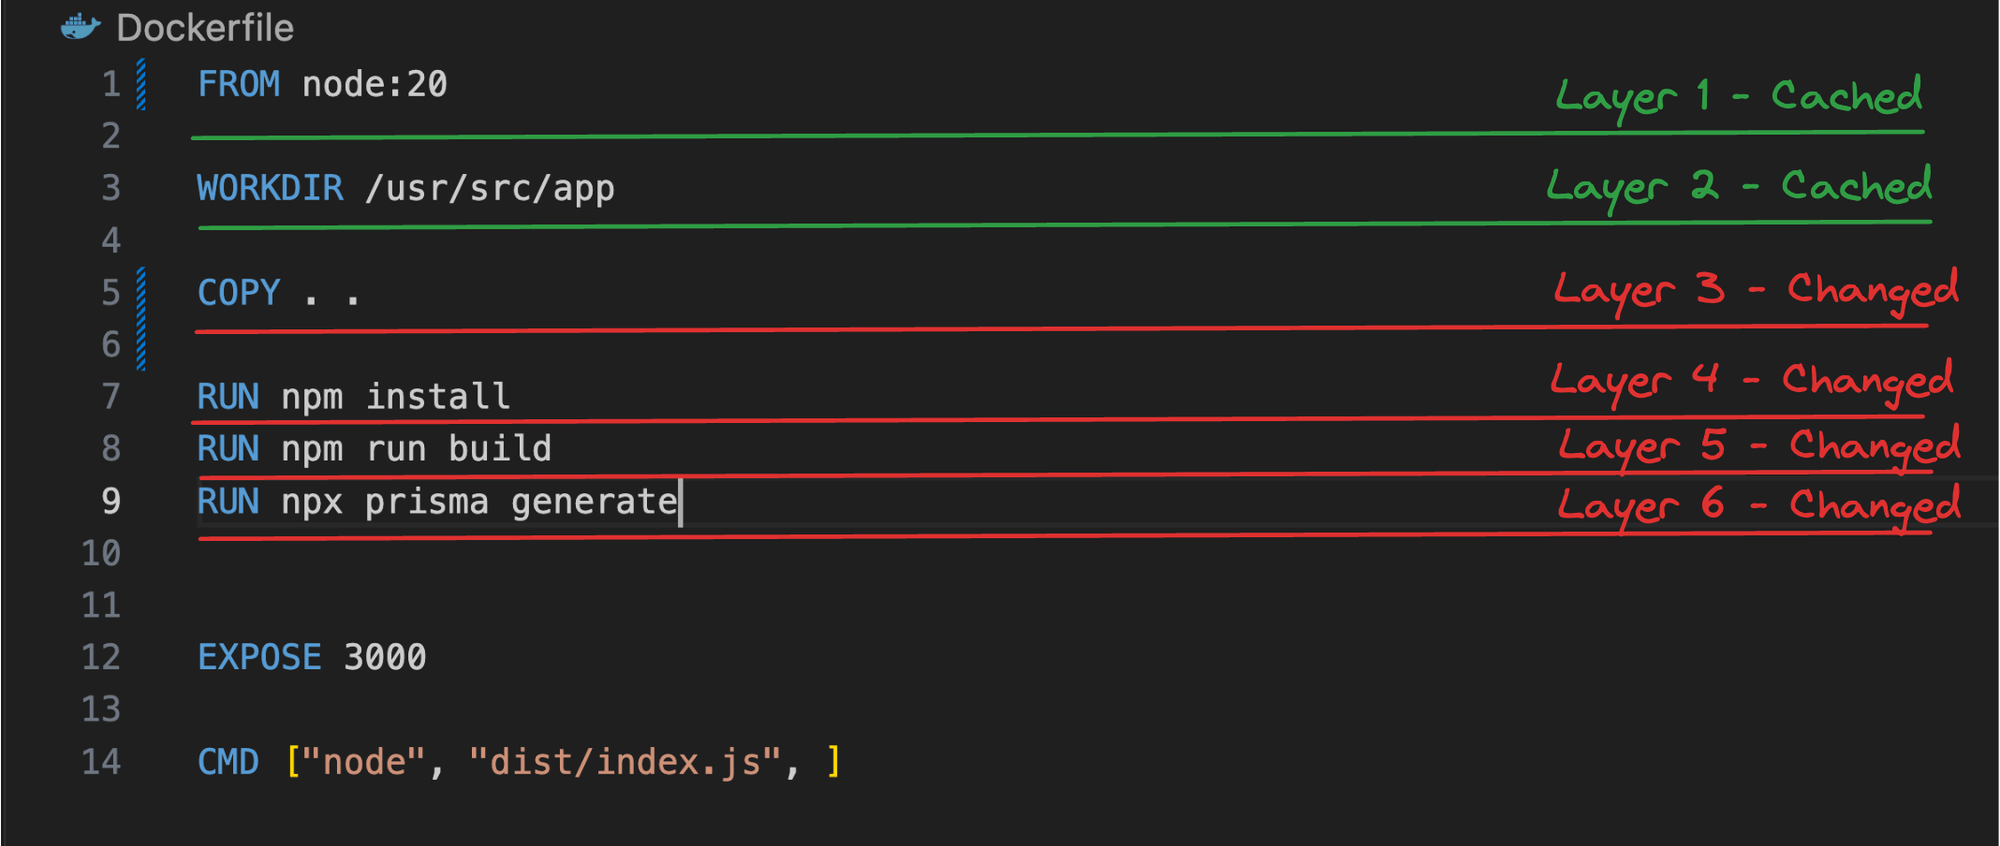
Task: Click the Docker whale file icon
Action: pyautogui.click(x=81, y=27)
